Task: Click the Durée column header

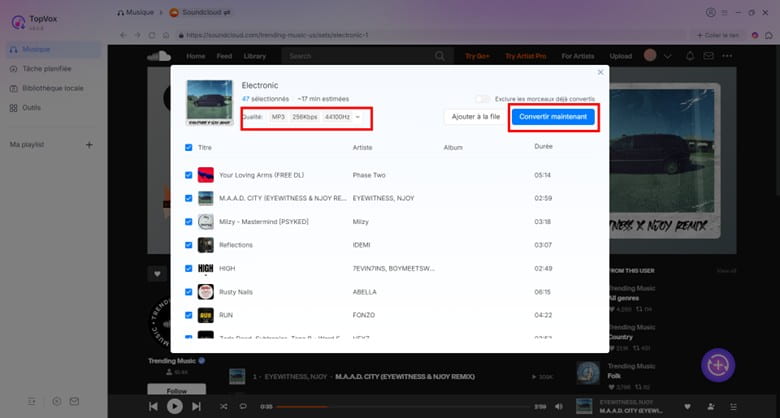Action: (x=543, y=146)
